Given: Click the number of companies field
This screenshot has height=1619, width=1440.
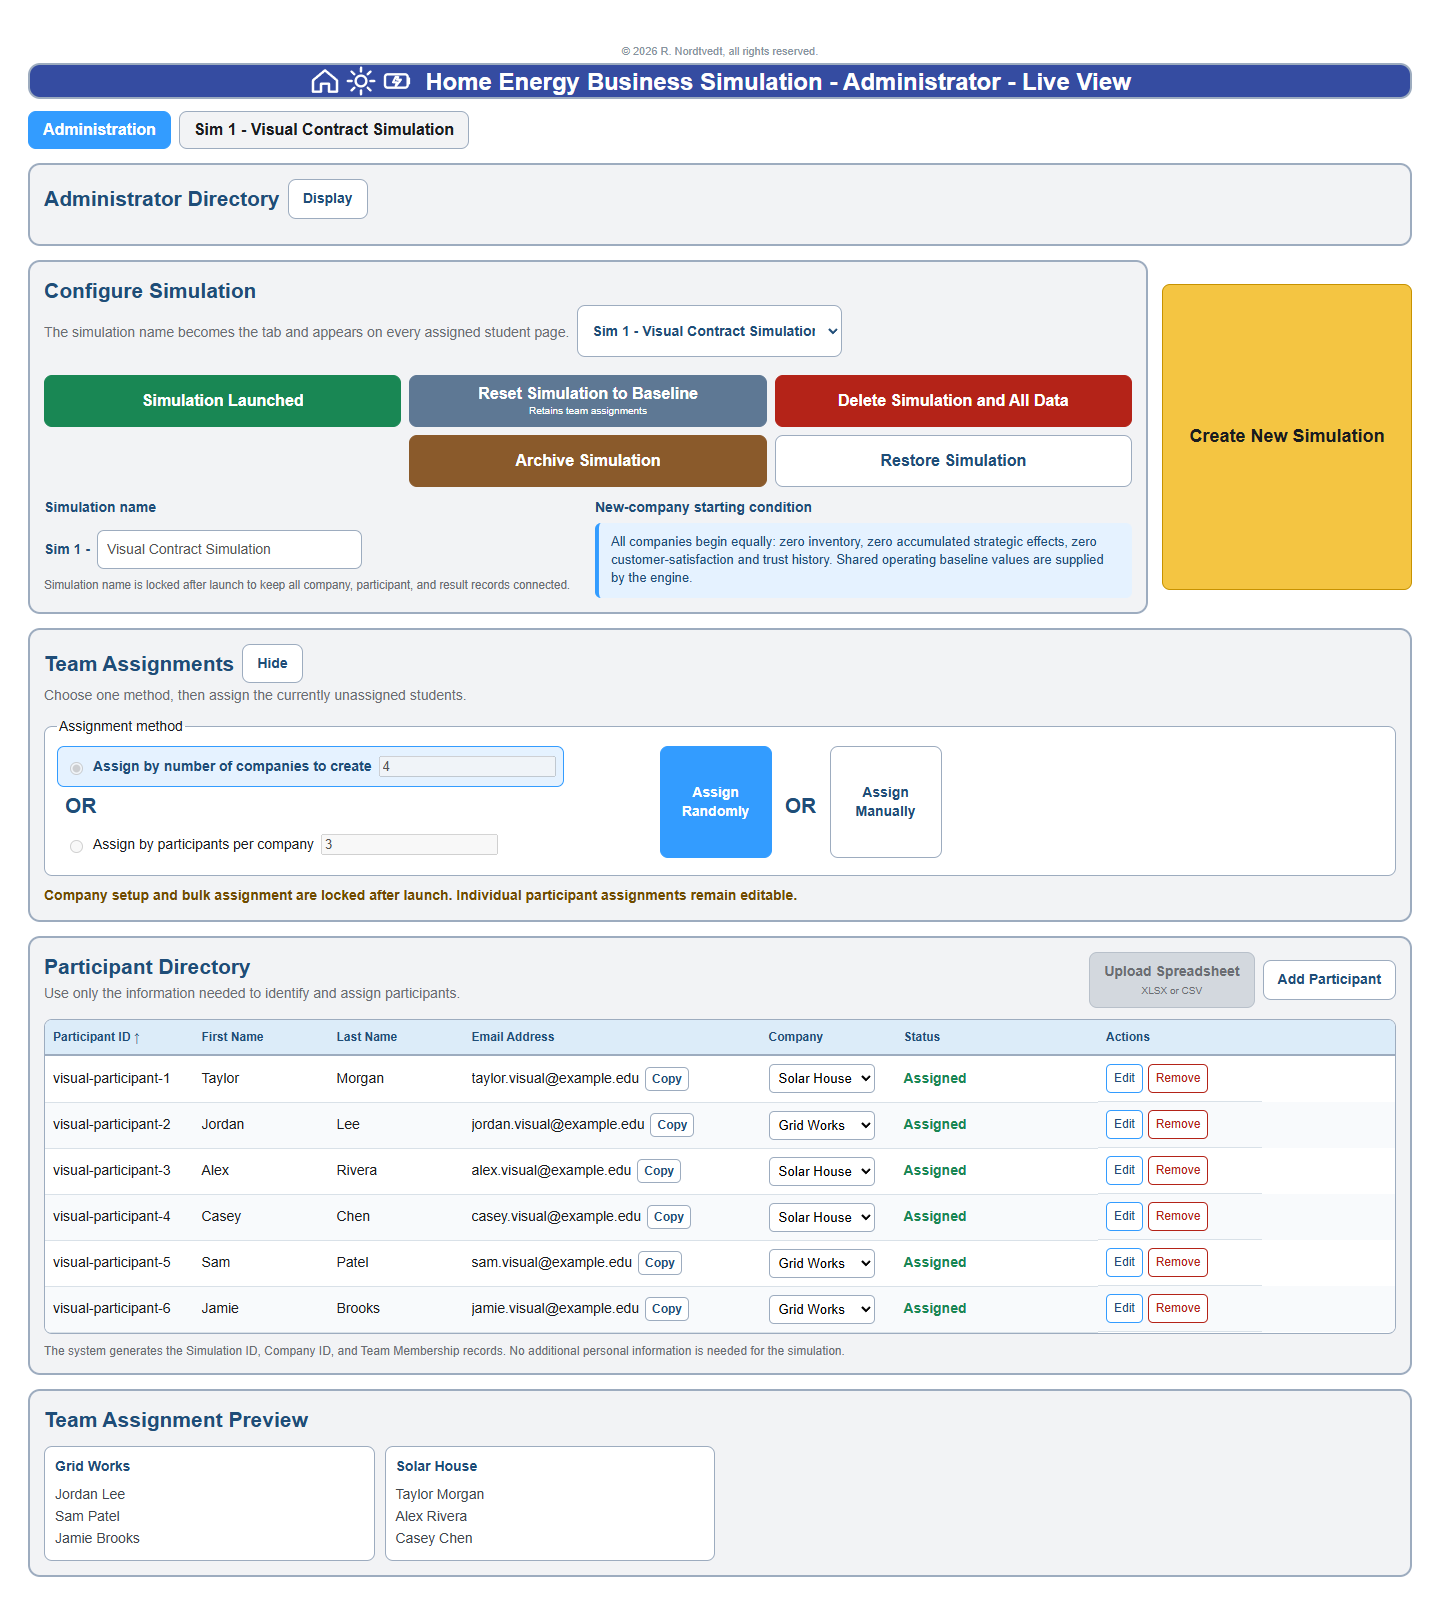Looking at the screenshot, I should pos(467,767).
